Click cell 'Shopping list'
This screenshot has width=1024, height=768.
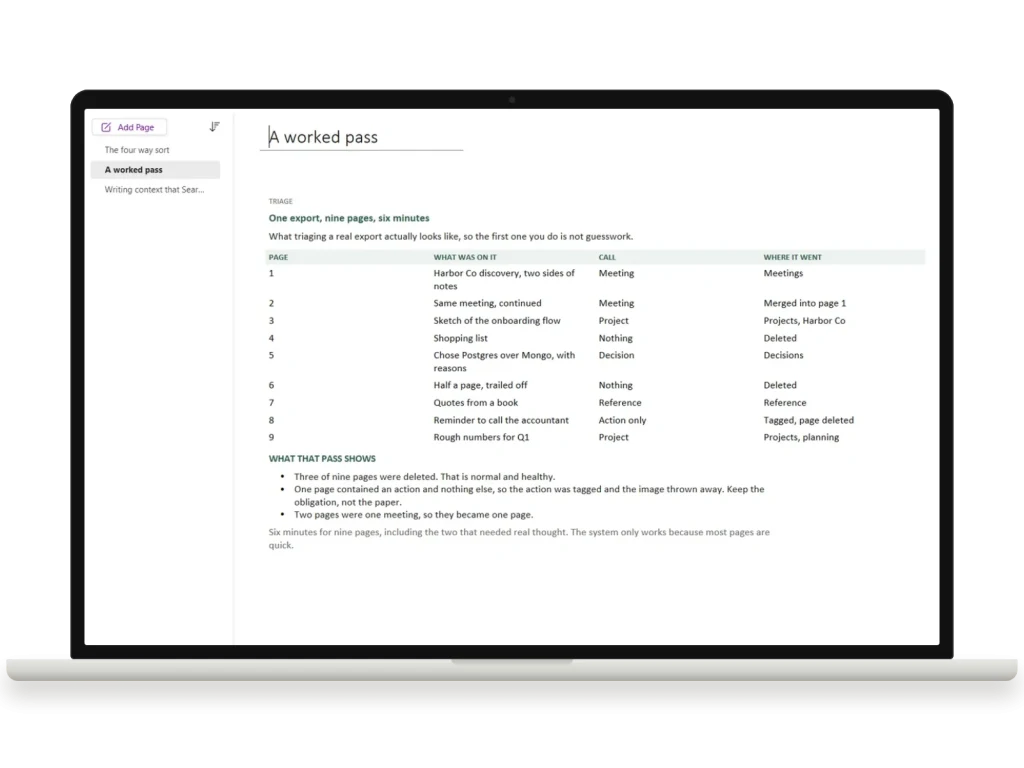coord(460,338)
